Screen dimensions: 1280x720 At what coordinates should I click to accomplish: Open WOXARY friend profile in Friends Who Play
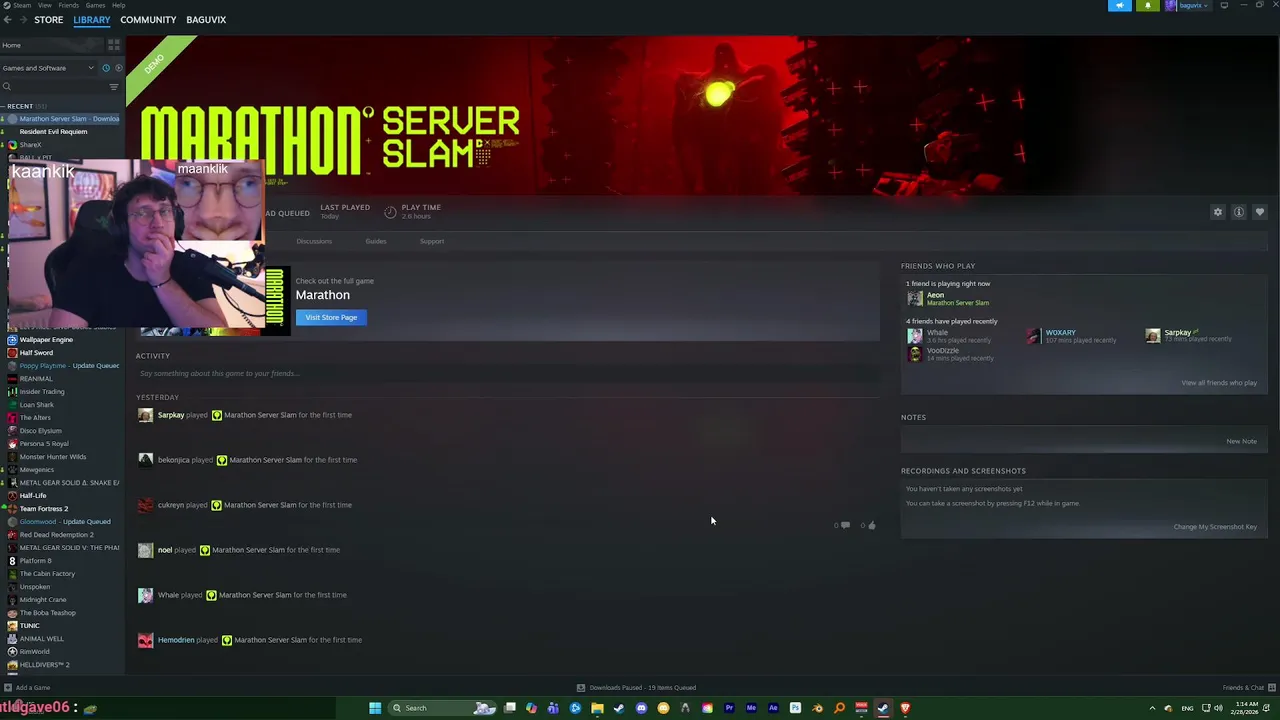[x=1060, y=333]
